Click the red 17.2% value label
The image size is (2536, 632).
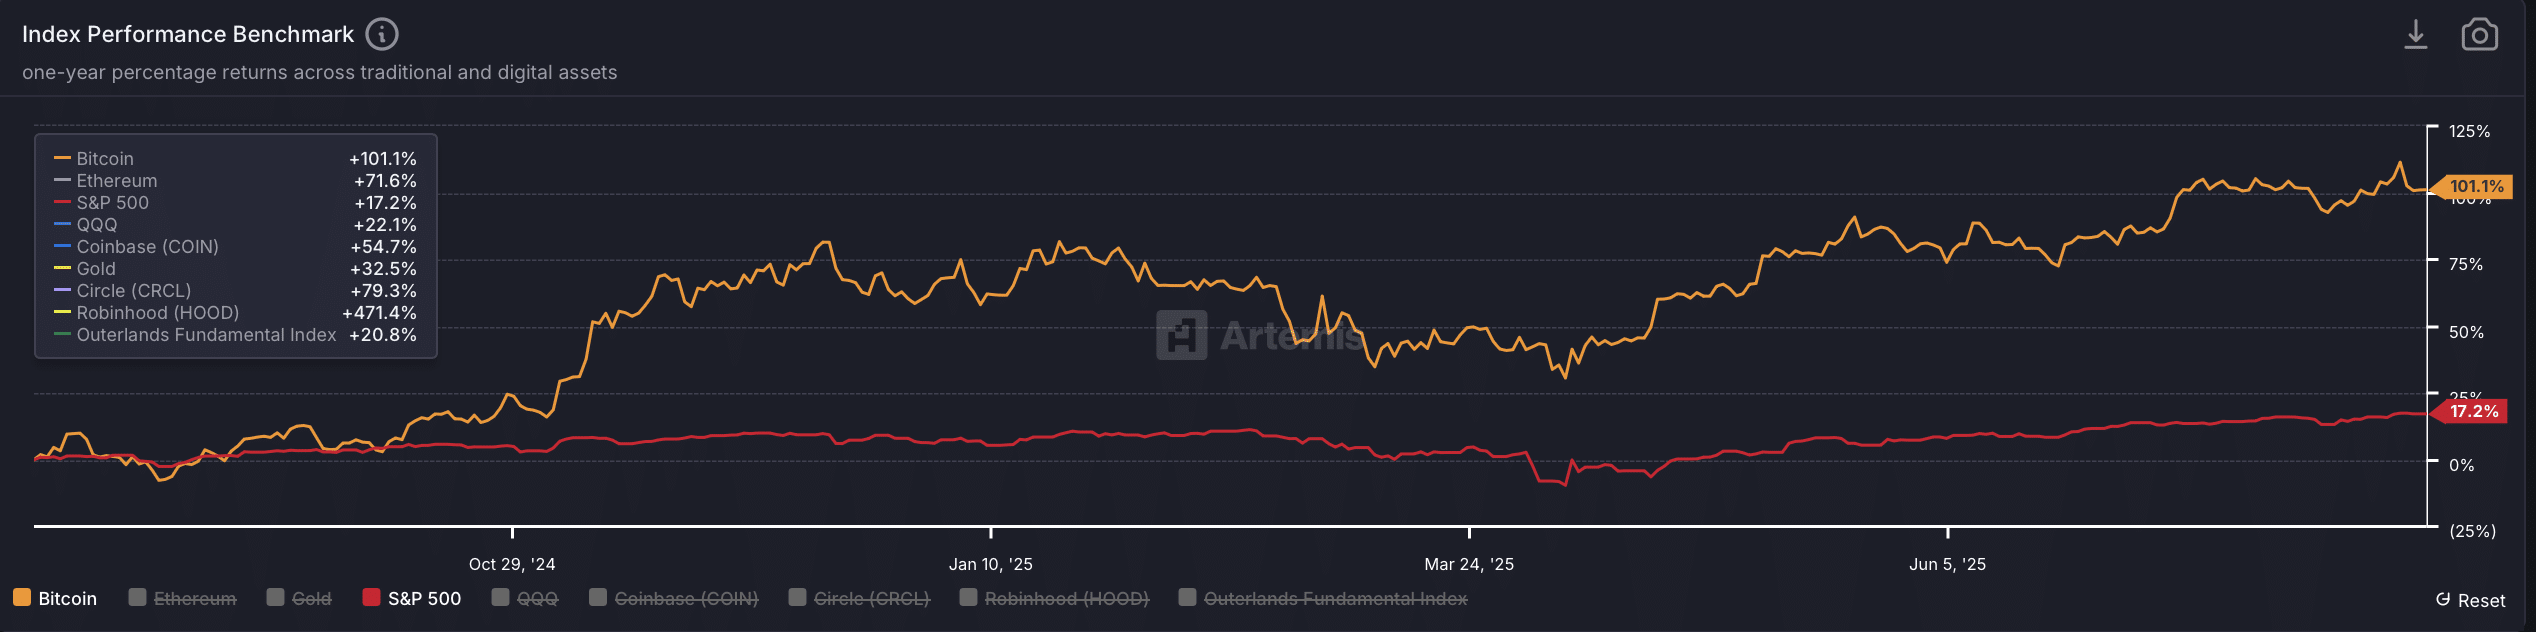(x=2473, y=411)
